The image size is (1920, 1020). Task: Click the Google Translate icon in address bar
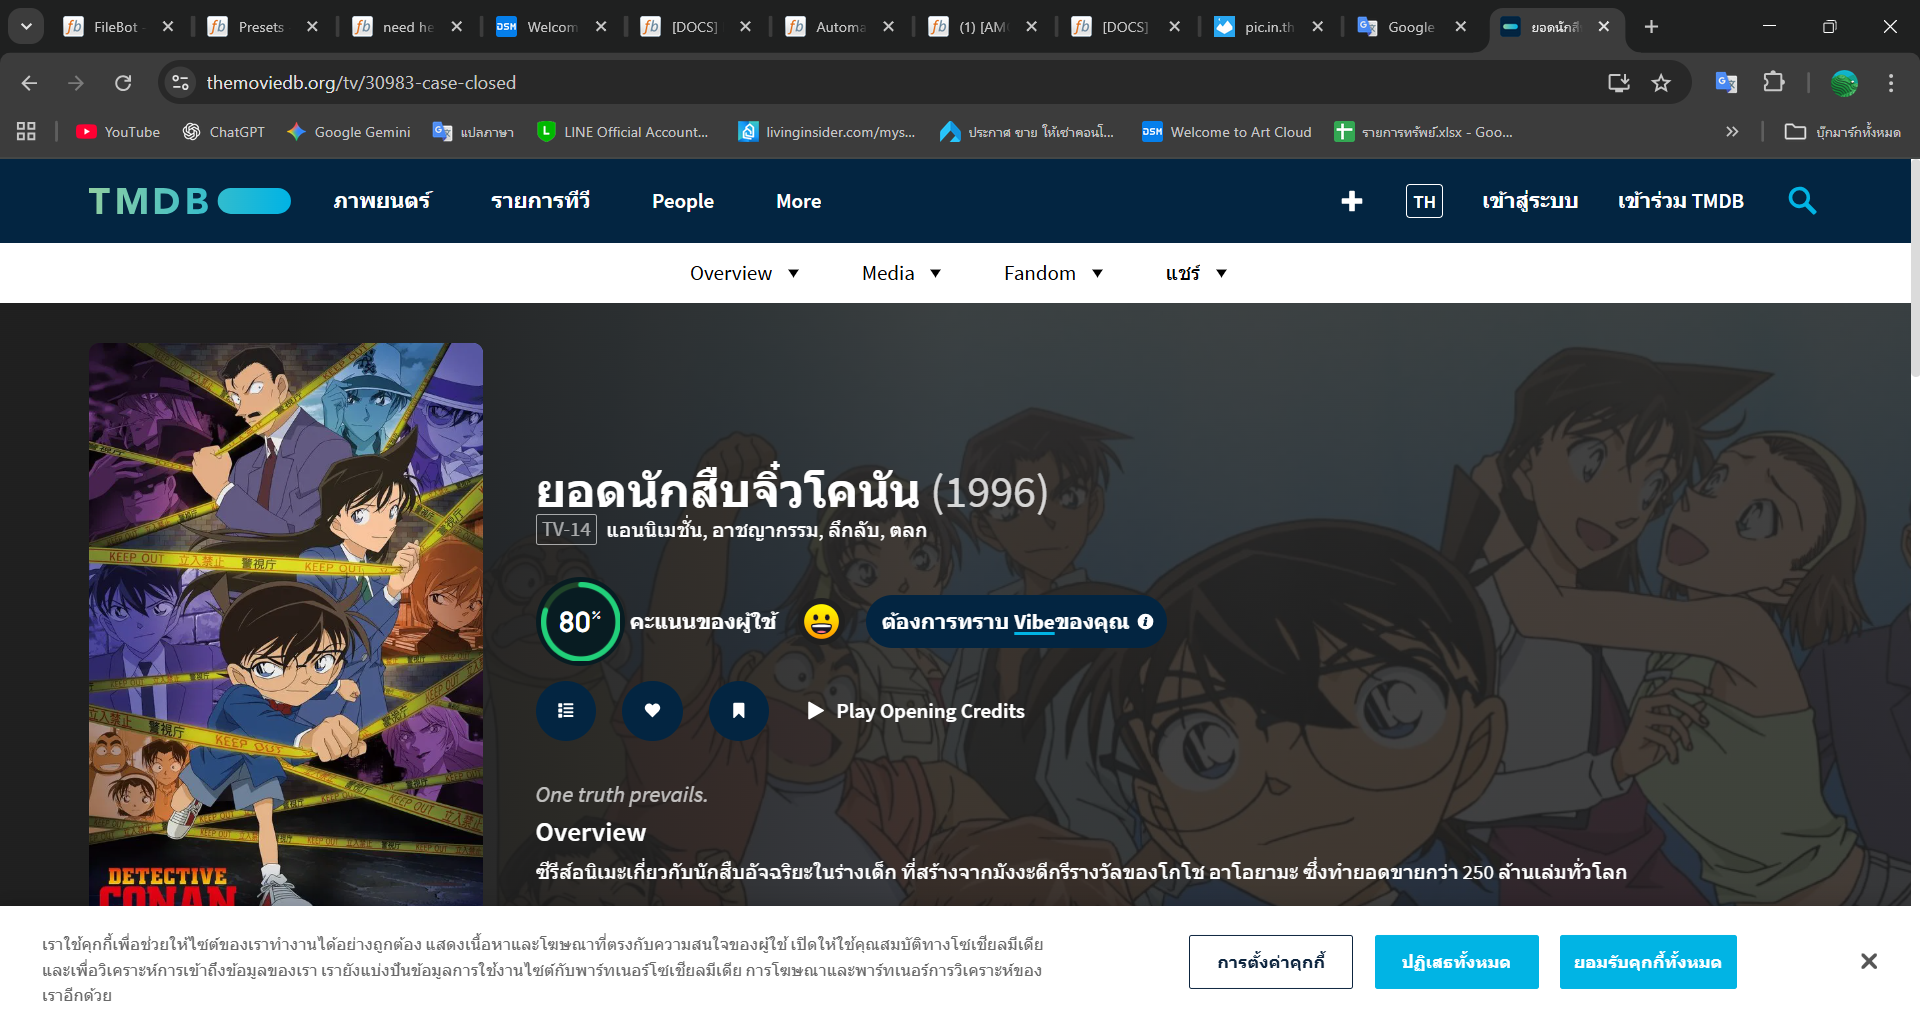[1725, 83]
